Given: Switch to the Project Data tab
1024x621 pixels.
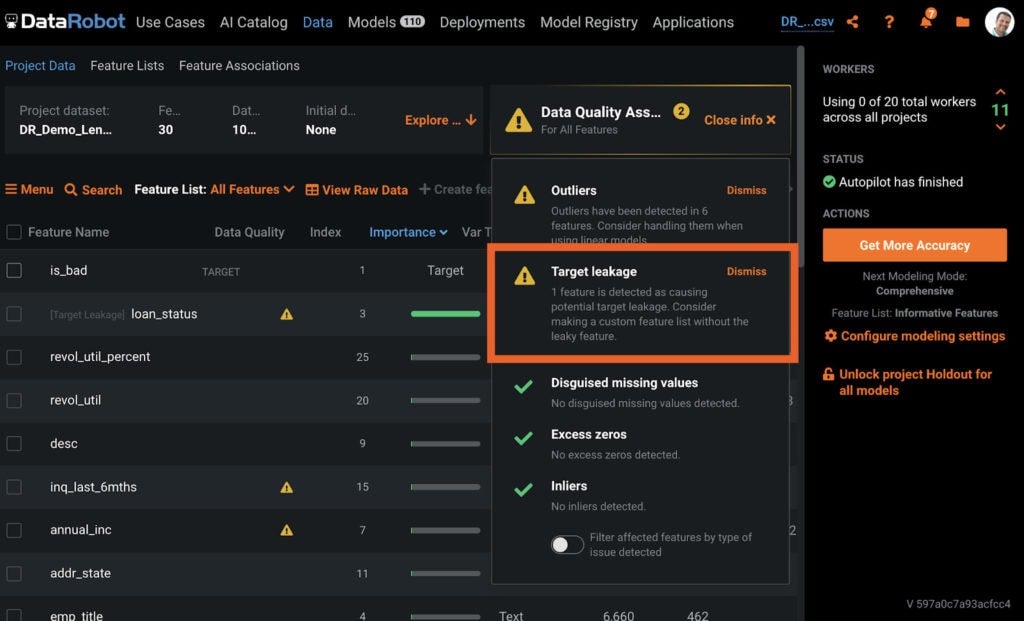Looking at the screenshot, I should (x=40, y=66).
